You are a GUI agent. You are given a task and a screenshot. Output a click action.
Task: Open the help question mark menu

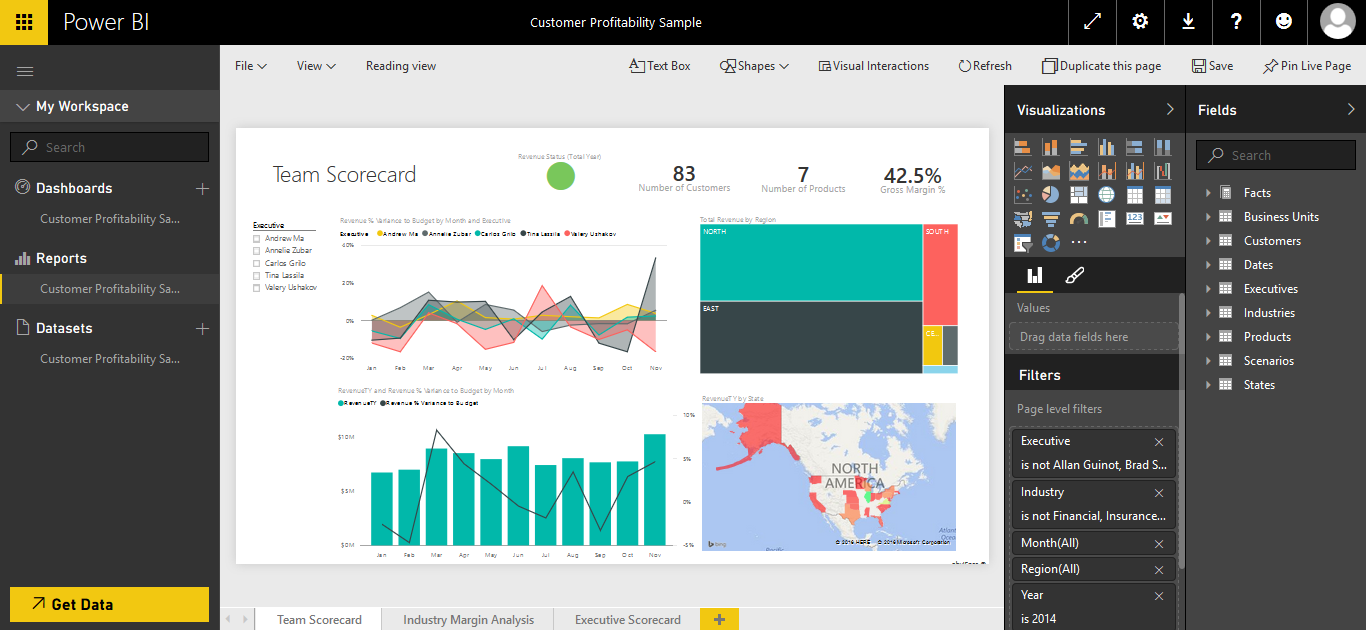1236,22
